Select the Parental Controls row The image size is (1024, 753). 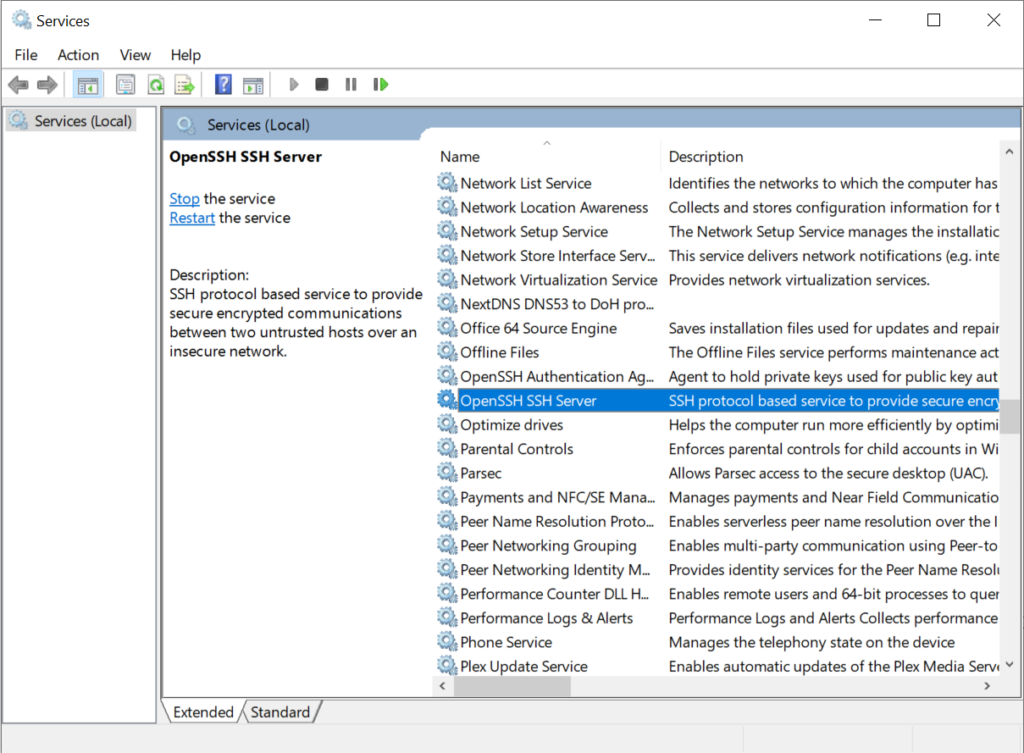click(x=717, y=449)
